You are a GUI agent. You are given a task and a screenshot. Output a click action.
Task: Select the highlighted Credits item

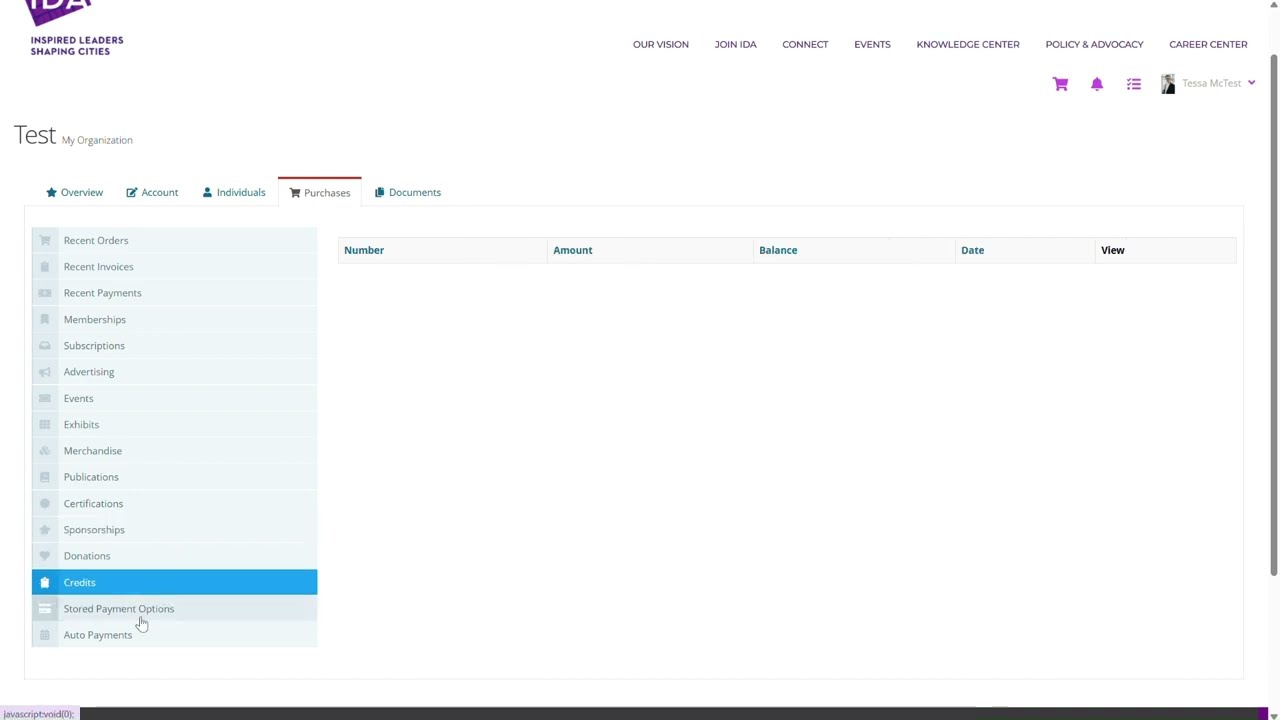[174, 582]
